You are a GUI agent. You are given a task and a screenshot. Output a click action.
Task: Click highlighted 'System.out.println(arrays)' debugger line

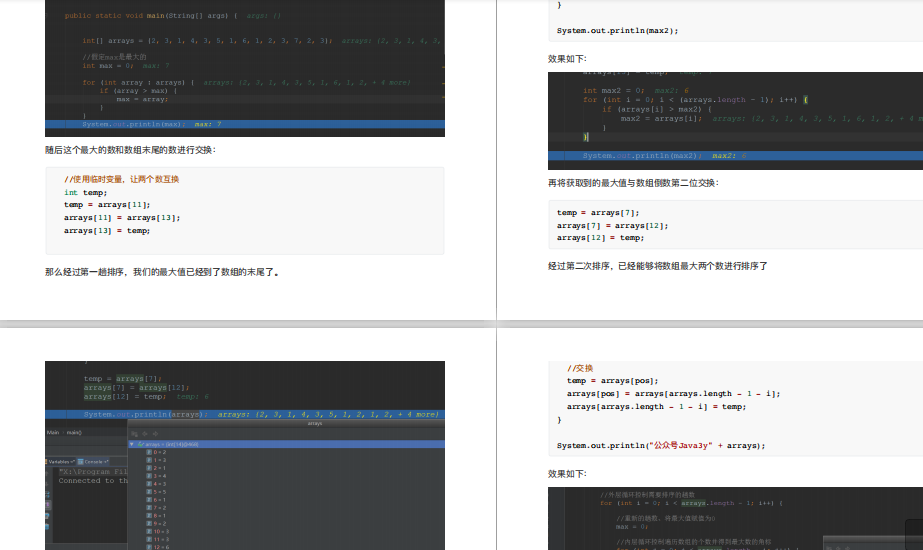pos(245,415)
